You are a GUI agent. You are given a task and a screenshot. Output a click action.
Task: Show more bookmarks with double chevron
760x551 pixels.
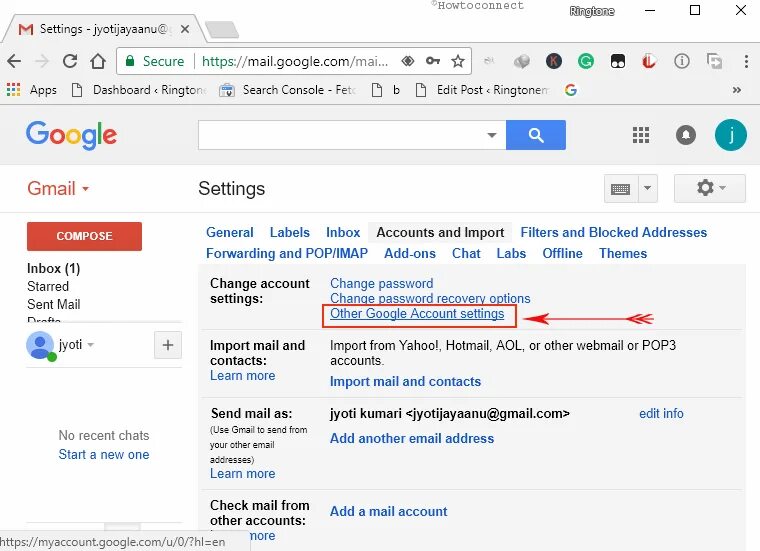[737, 90]
